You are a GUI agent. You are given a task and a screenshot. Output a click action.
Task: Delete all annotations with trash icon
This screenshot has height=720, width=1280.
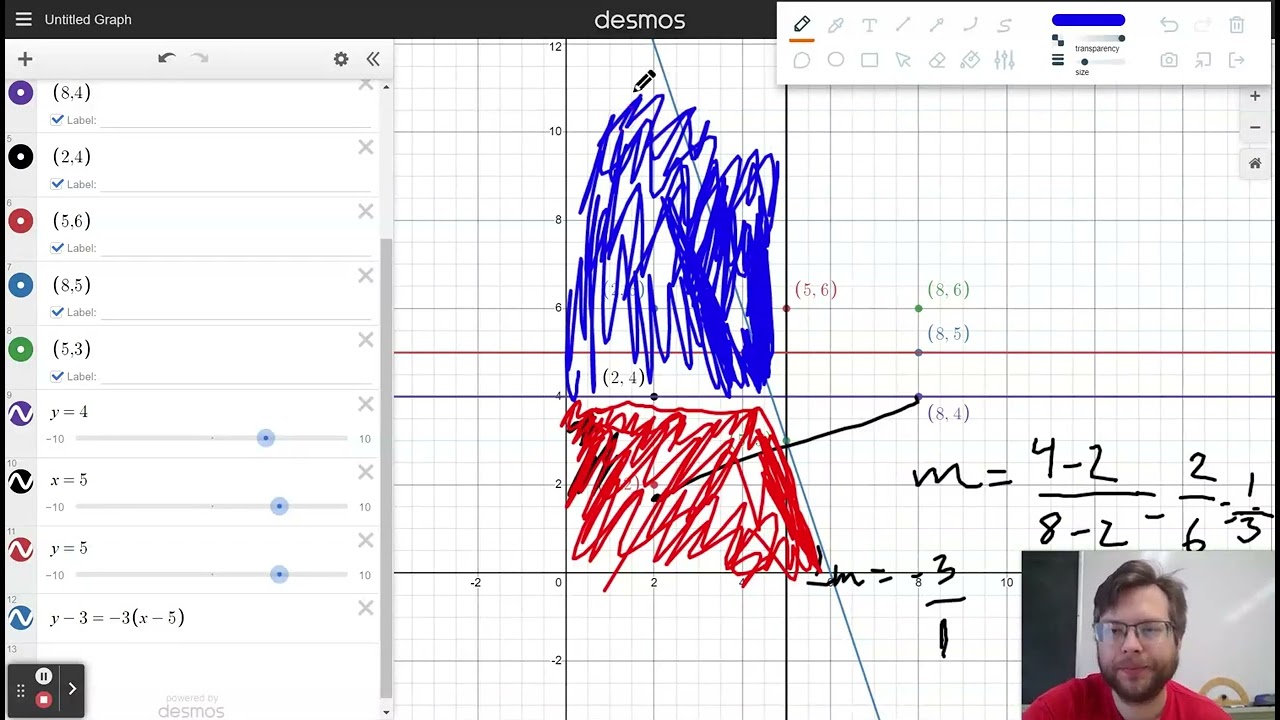pyautogui.click(x=1237, y=25)
